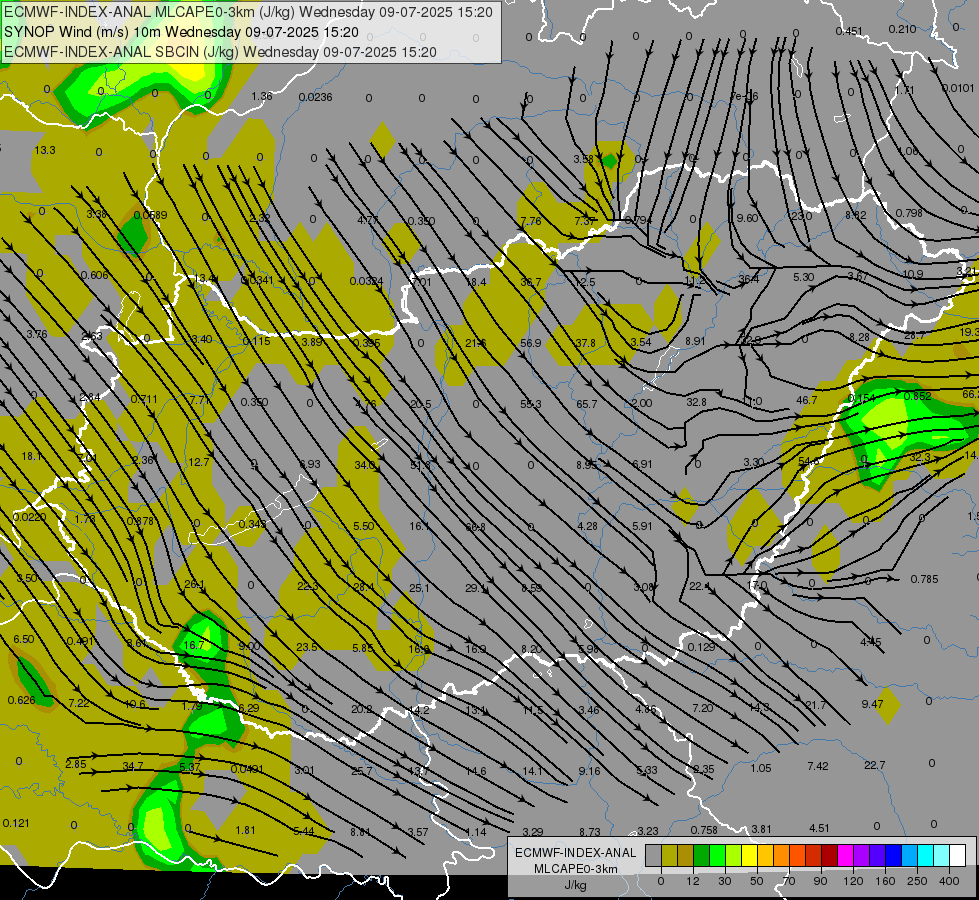
Task: Click the SBCIN header line
Action: (220, 52)
